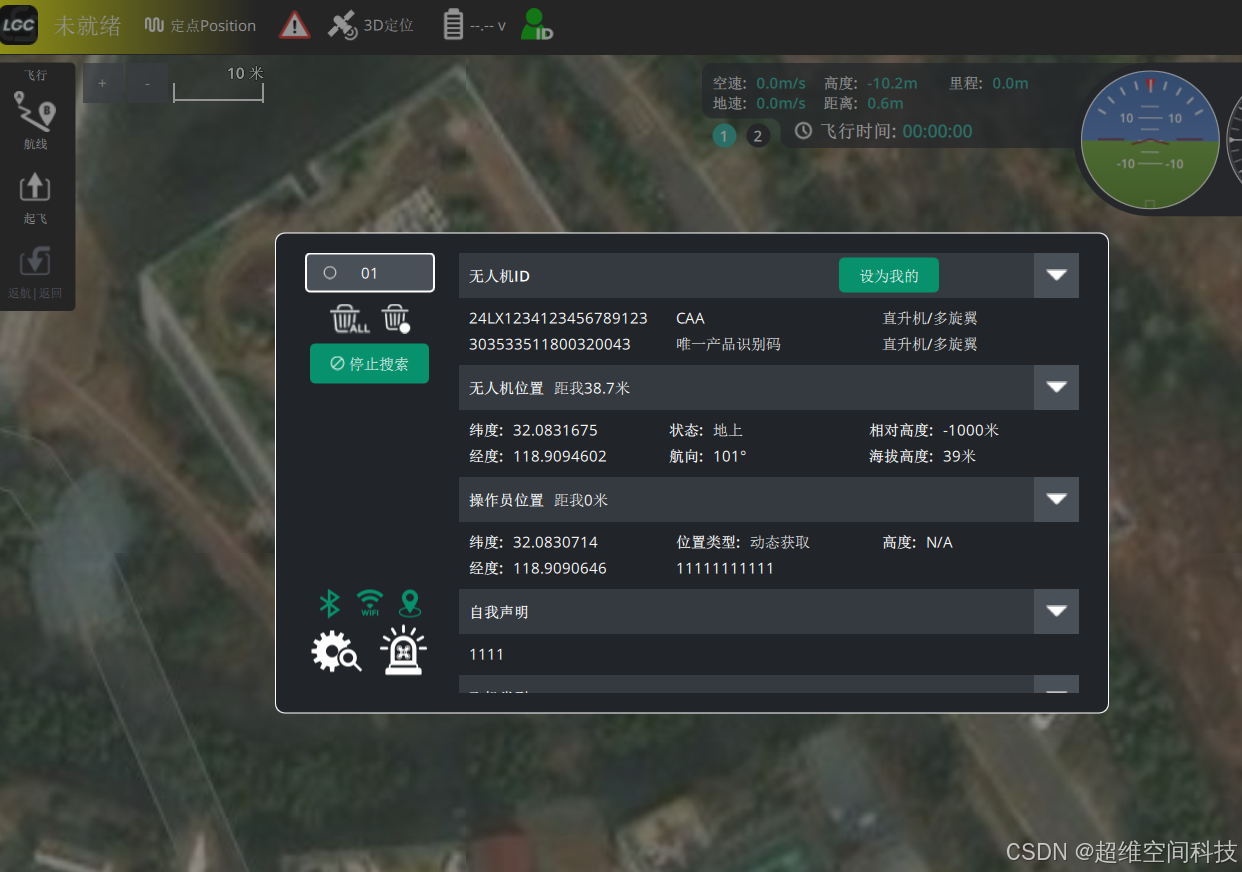Collapse the 无人机ID section arrow
The width and height of the screenshot is (1242, 872).
[x=1056, y=275]
